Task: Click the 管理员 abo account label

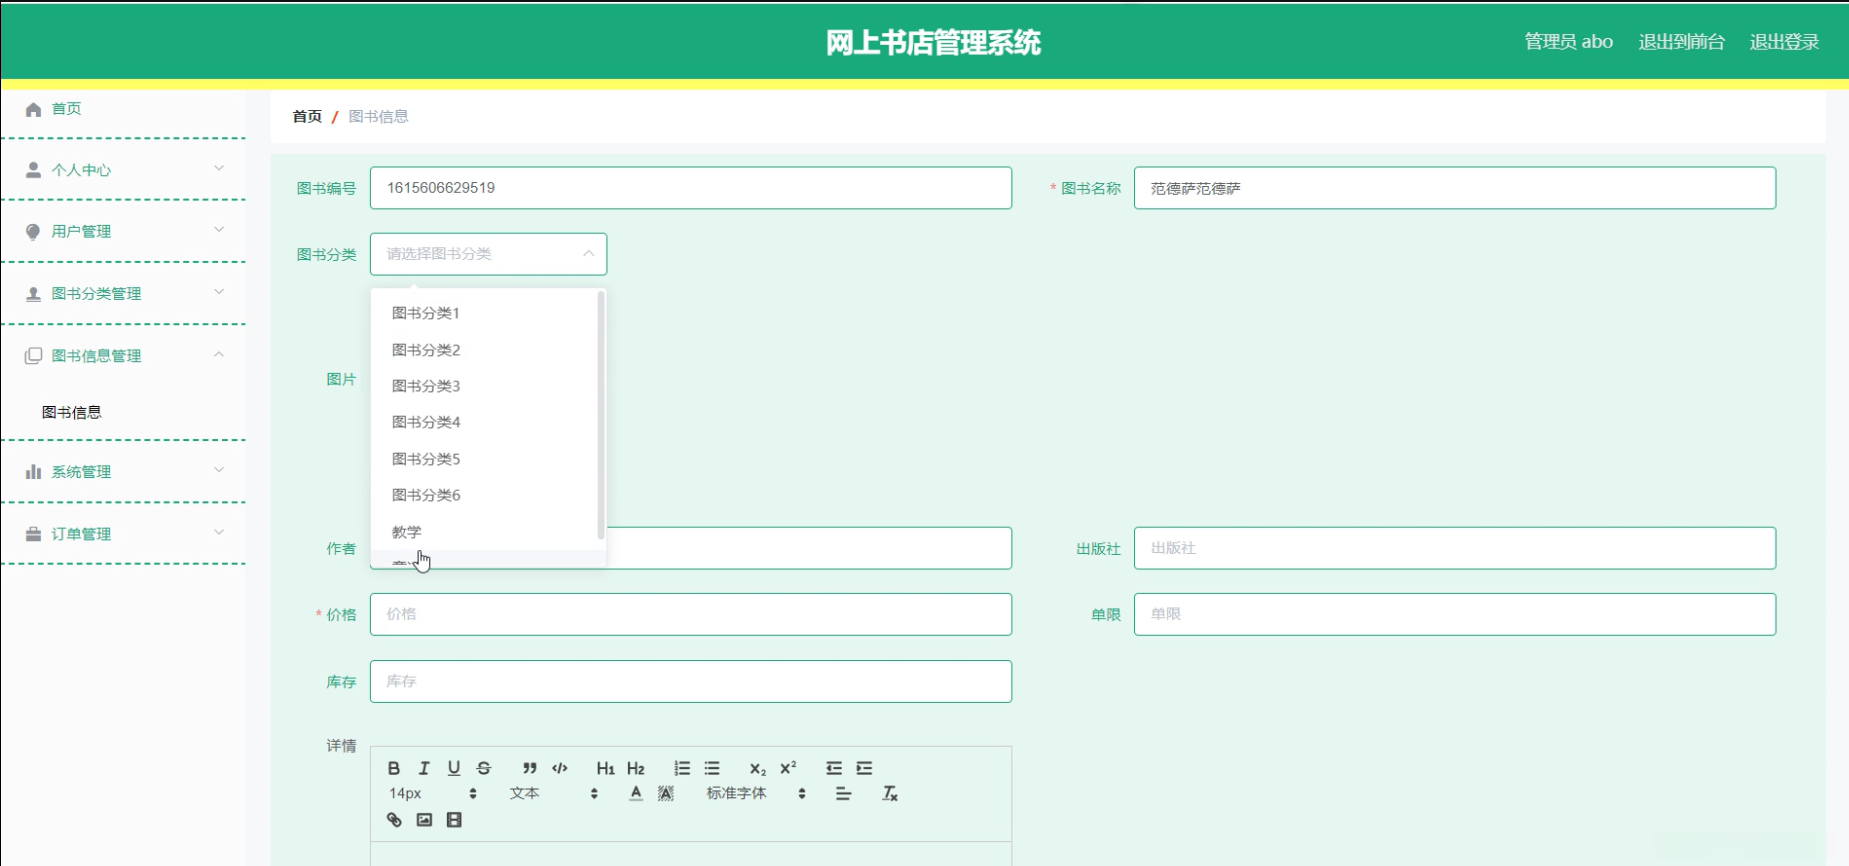Action: pyautogui.click(x=1568, y=42)
